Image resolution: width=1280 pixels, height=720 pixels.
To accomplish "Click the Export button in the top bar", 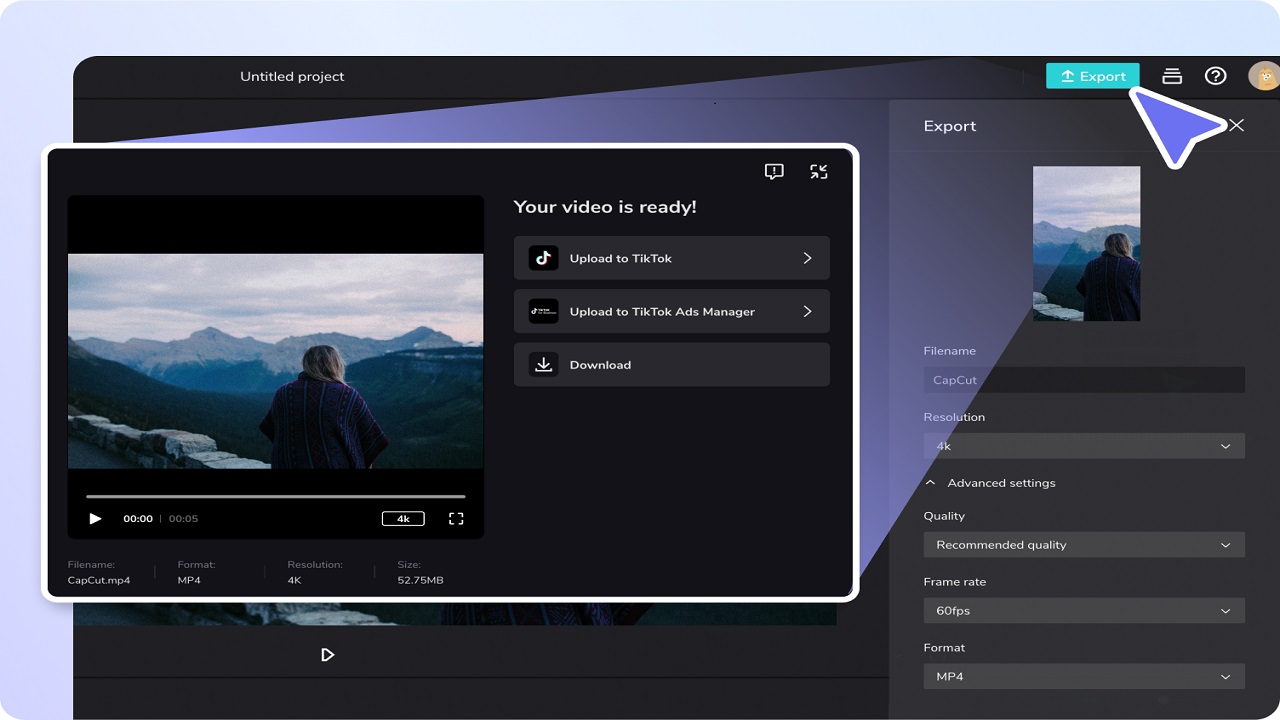I will 1092,75.
